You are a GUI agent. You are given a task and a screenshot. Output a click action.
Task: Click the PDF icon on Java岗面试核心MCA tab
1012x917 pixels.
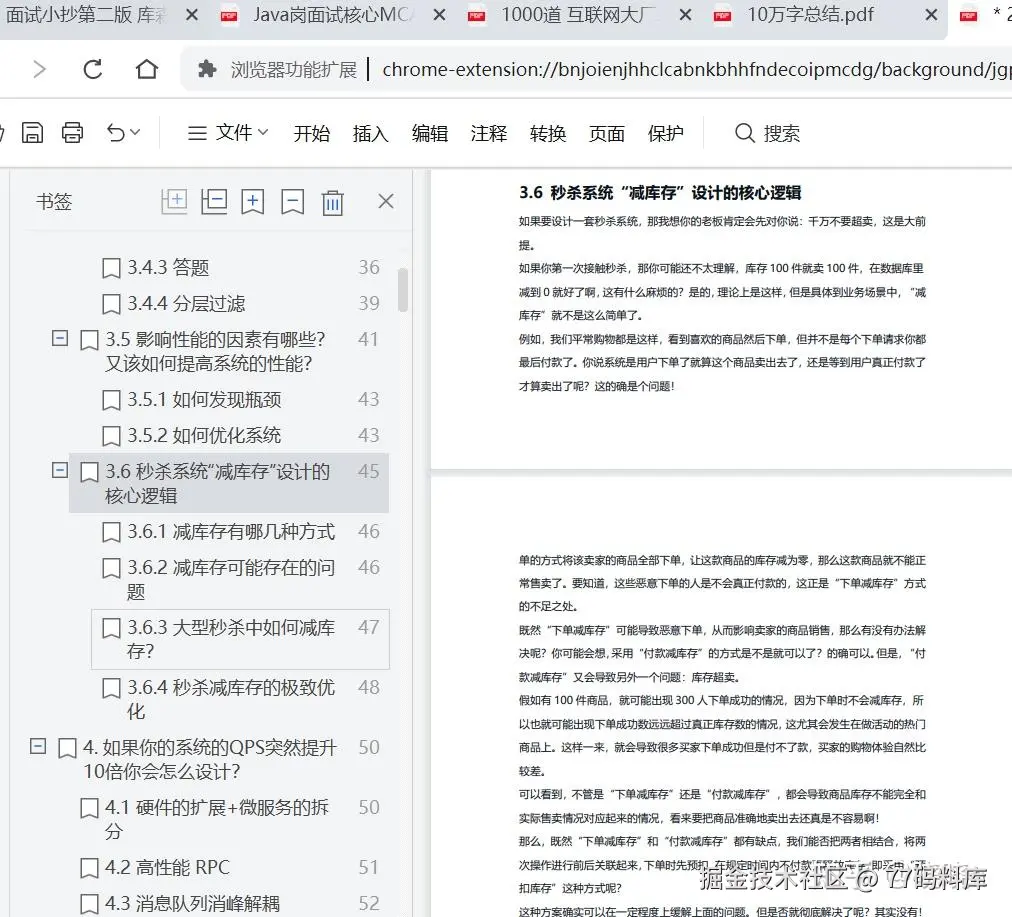click(x=229, y=15)
